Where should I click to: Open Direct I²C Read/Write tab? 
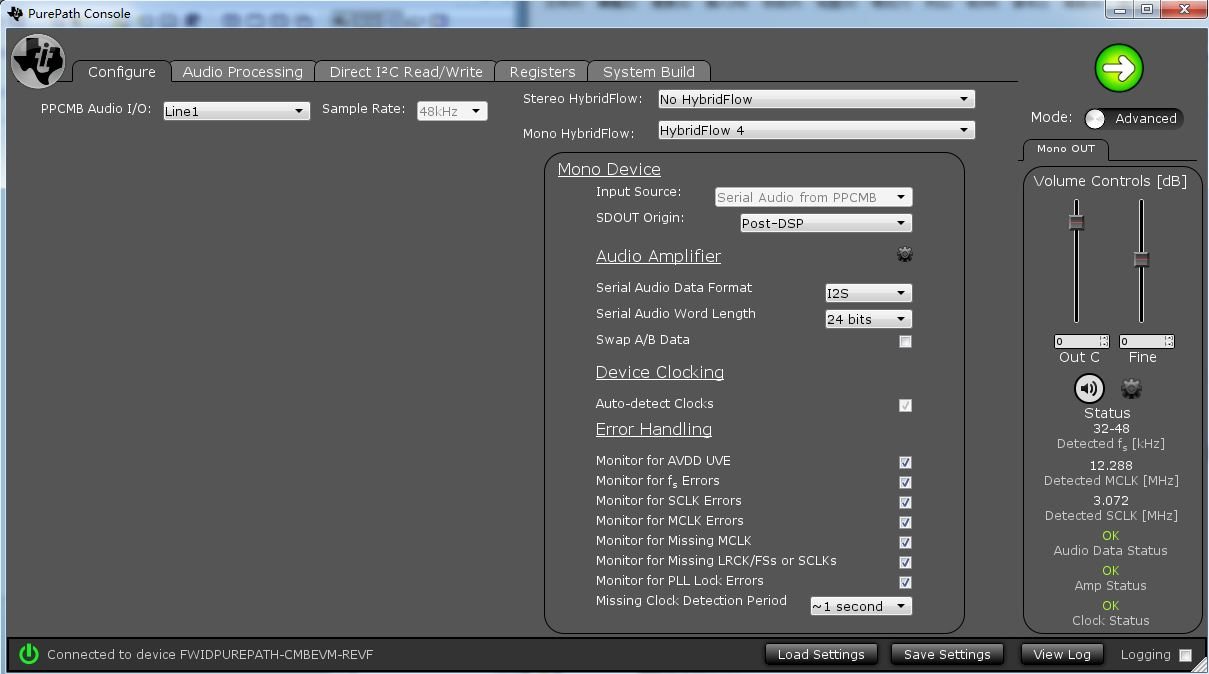click(406, 72)
